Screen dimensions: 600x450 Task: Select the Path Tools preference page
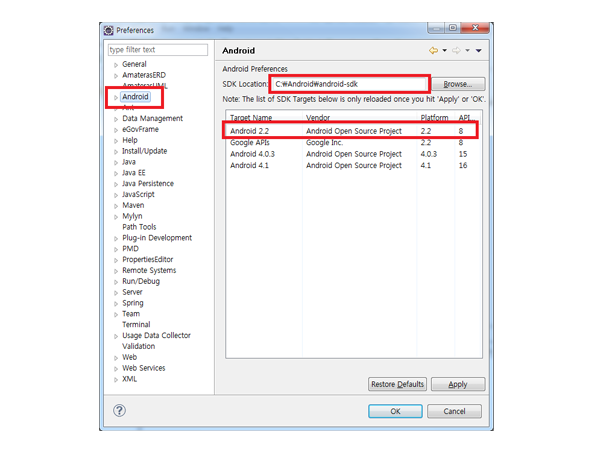pyautogui.click(x=139, y=227)
